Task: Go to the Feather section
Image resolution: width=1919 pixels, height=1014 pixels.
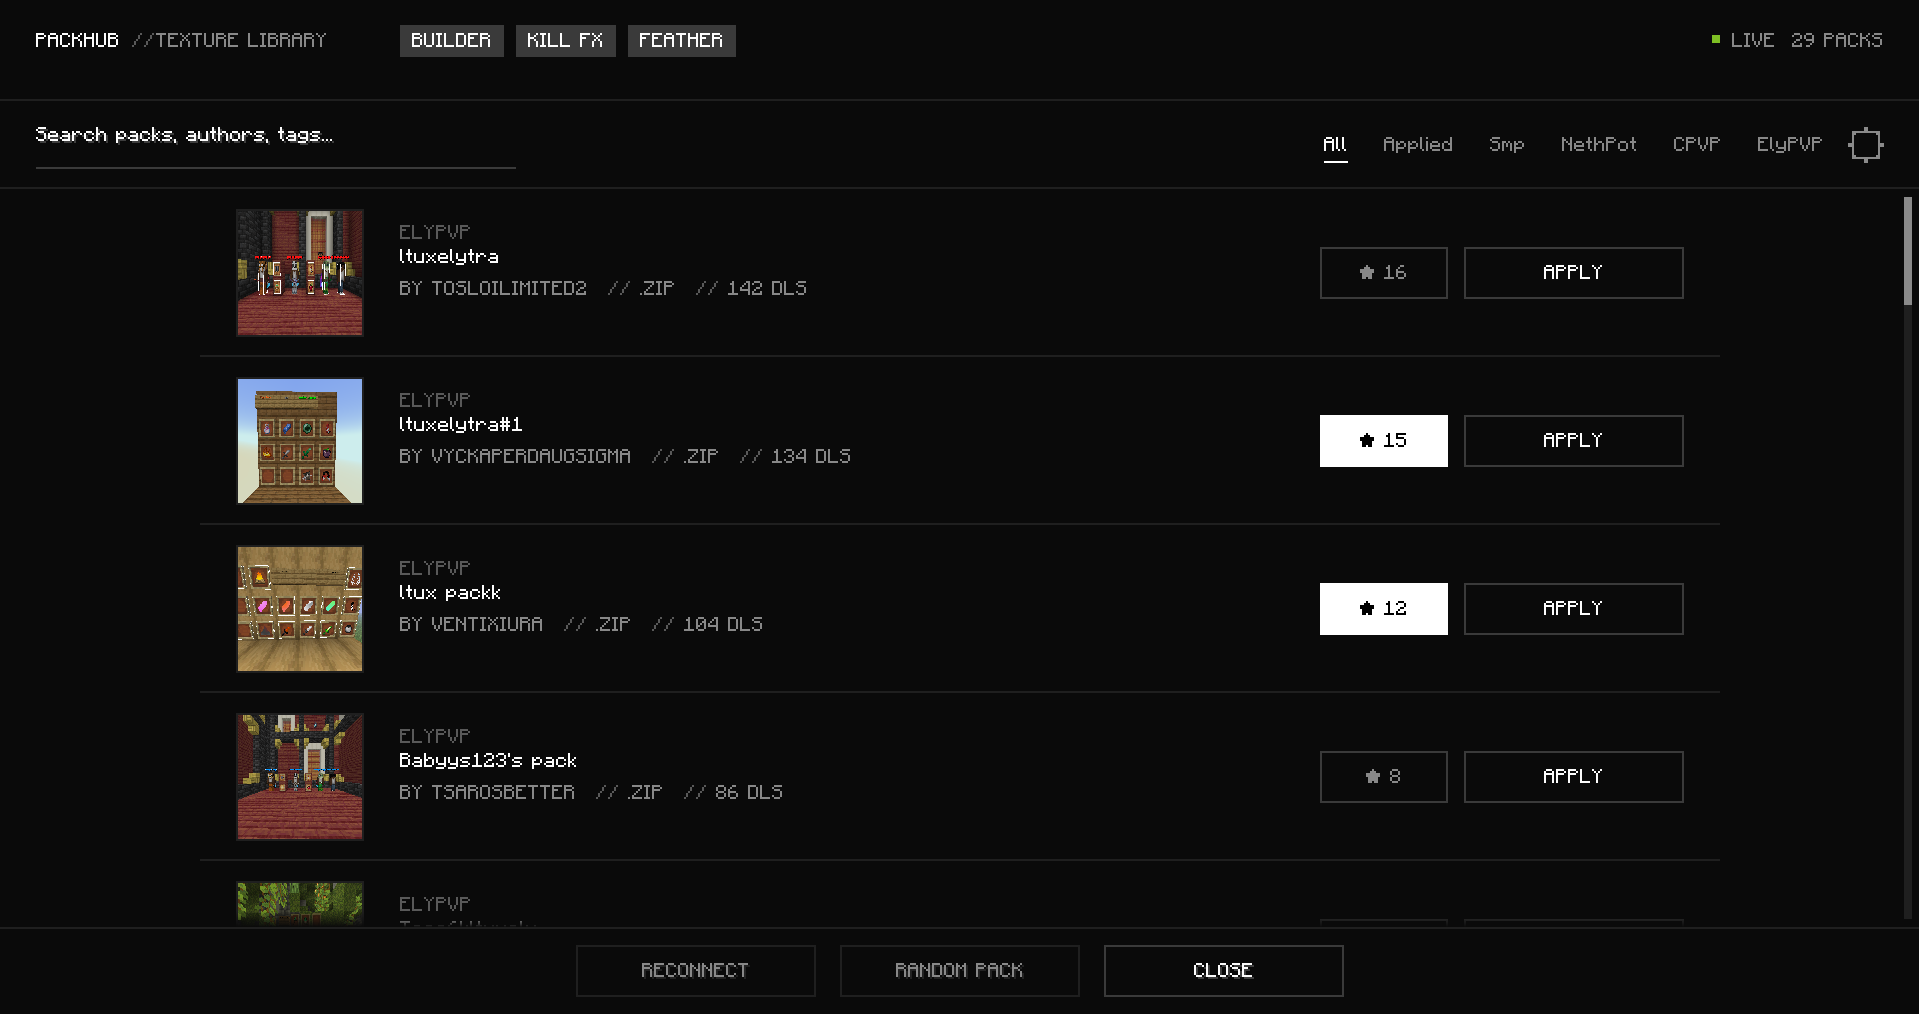Action: pyautogui.click(x=681, y=41)
